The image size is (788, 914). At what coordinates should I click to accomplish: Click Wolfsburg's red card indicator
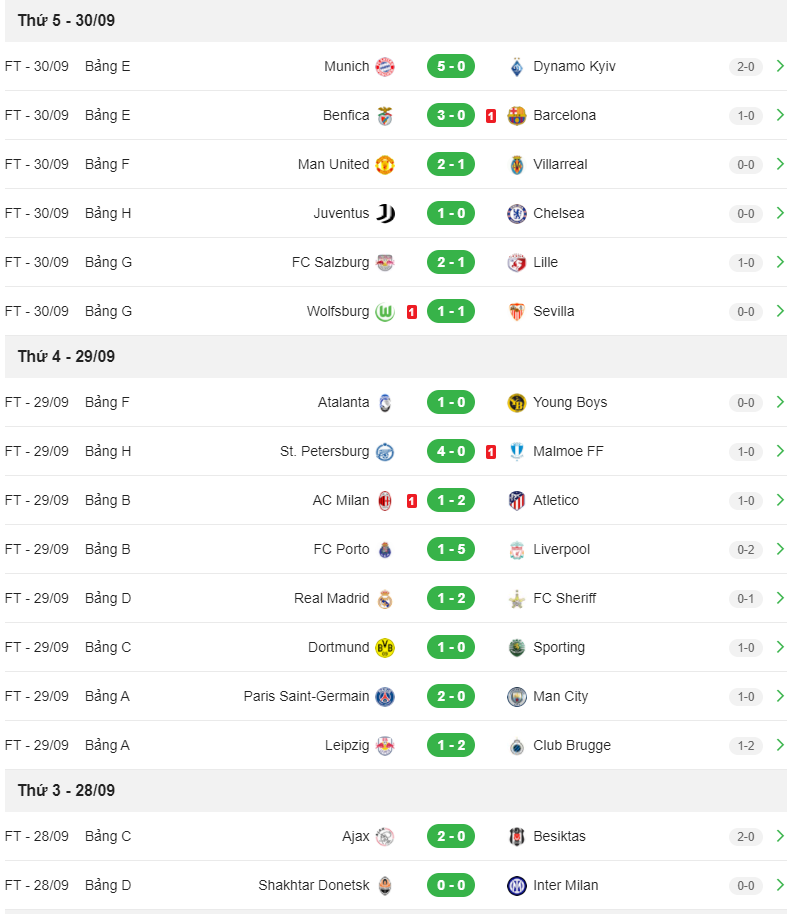411,312
